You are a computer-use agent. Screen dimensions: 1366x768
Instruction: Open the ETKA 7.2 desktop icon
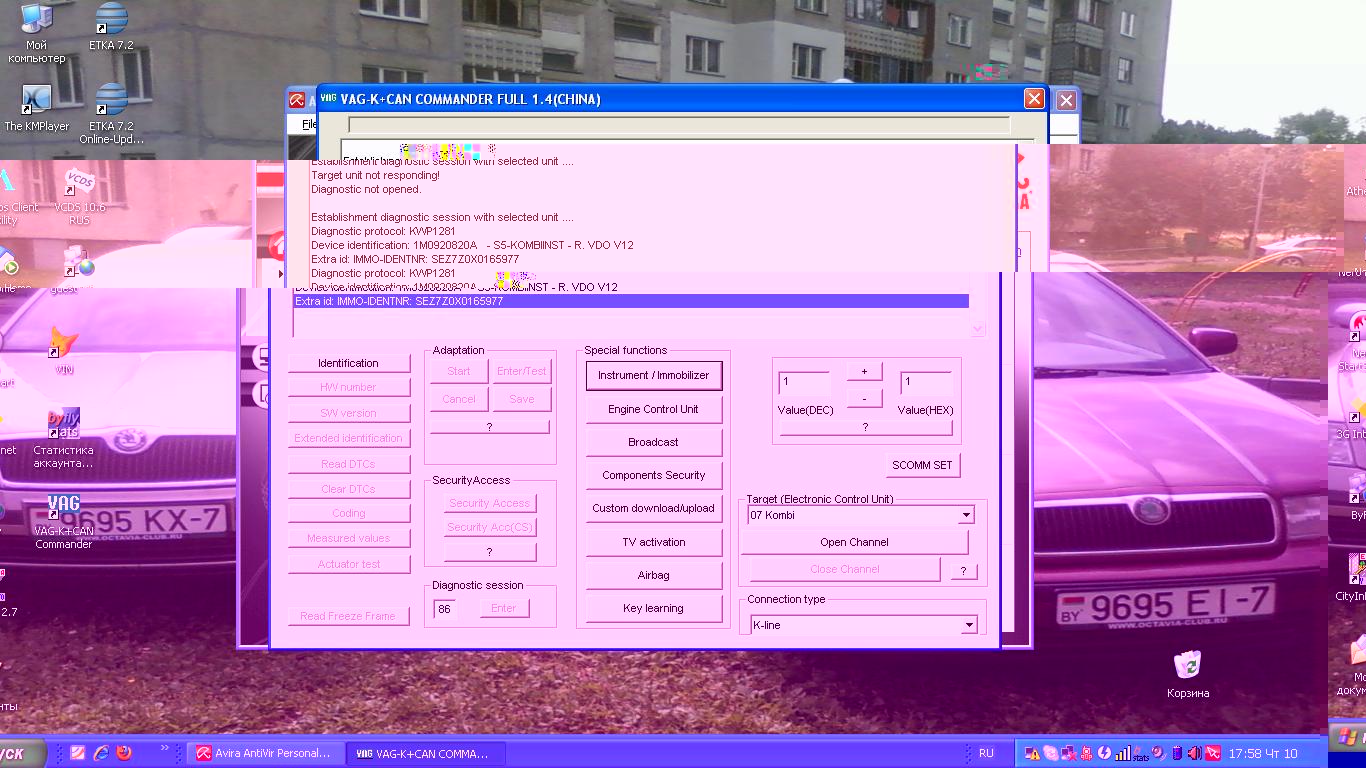click(x=110, y=24)
